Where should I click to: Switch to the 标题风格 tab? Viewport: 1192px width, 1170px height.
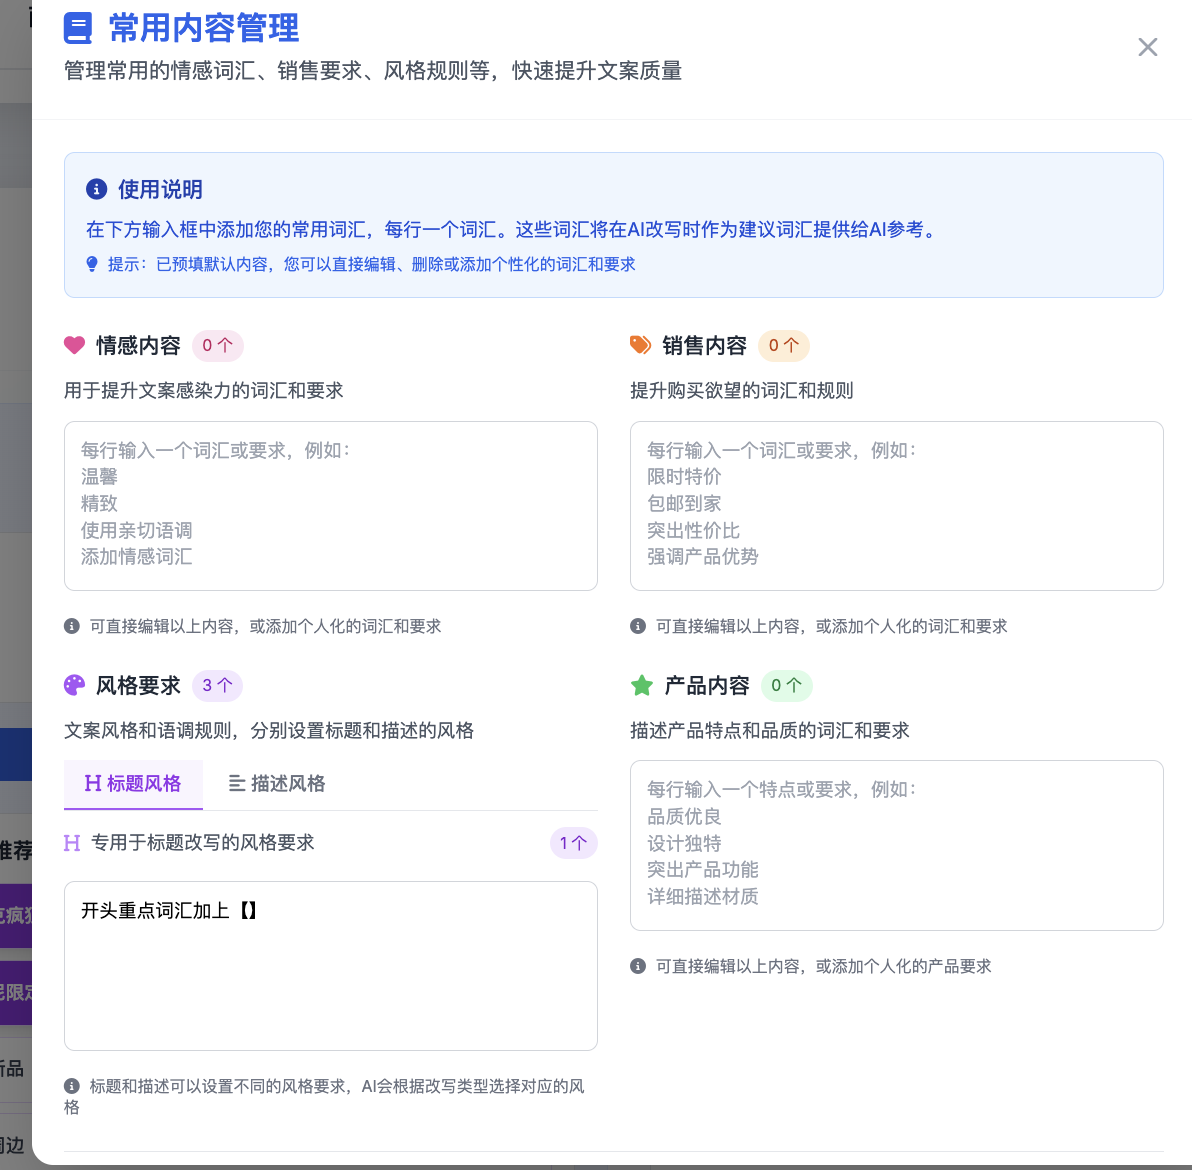[x=133, y=784]
